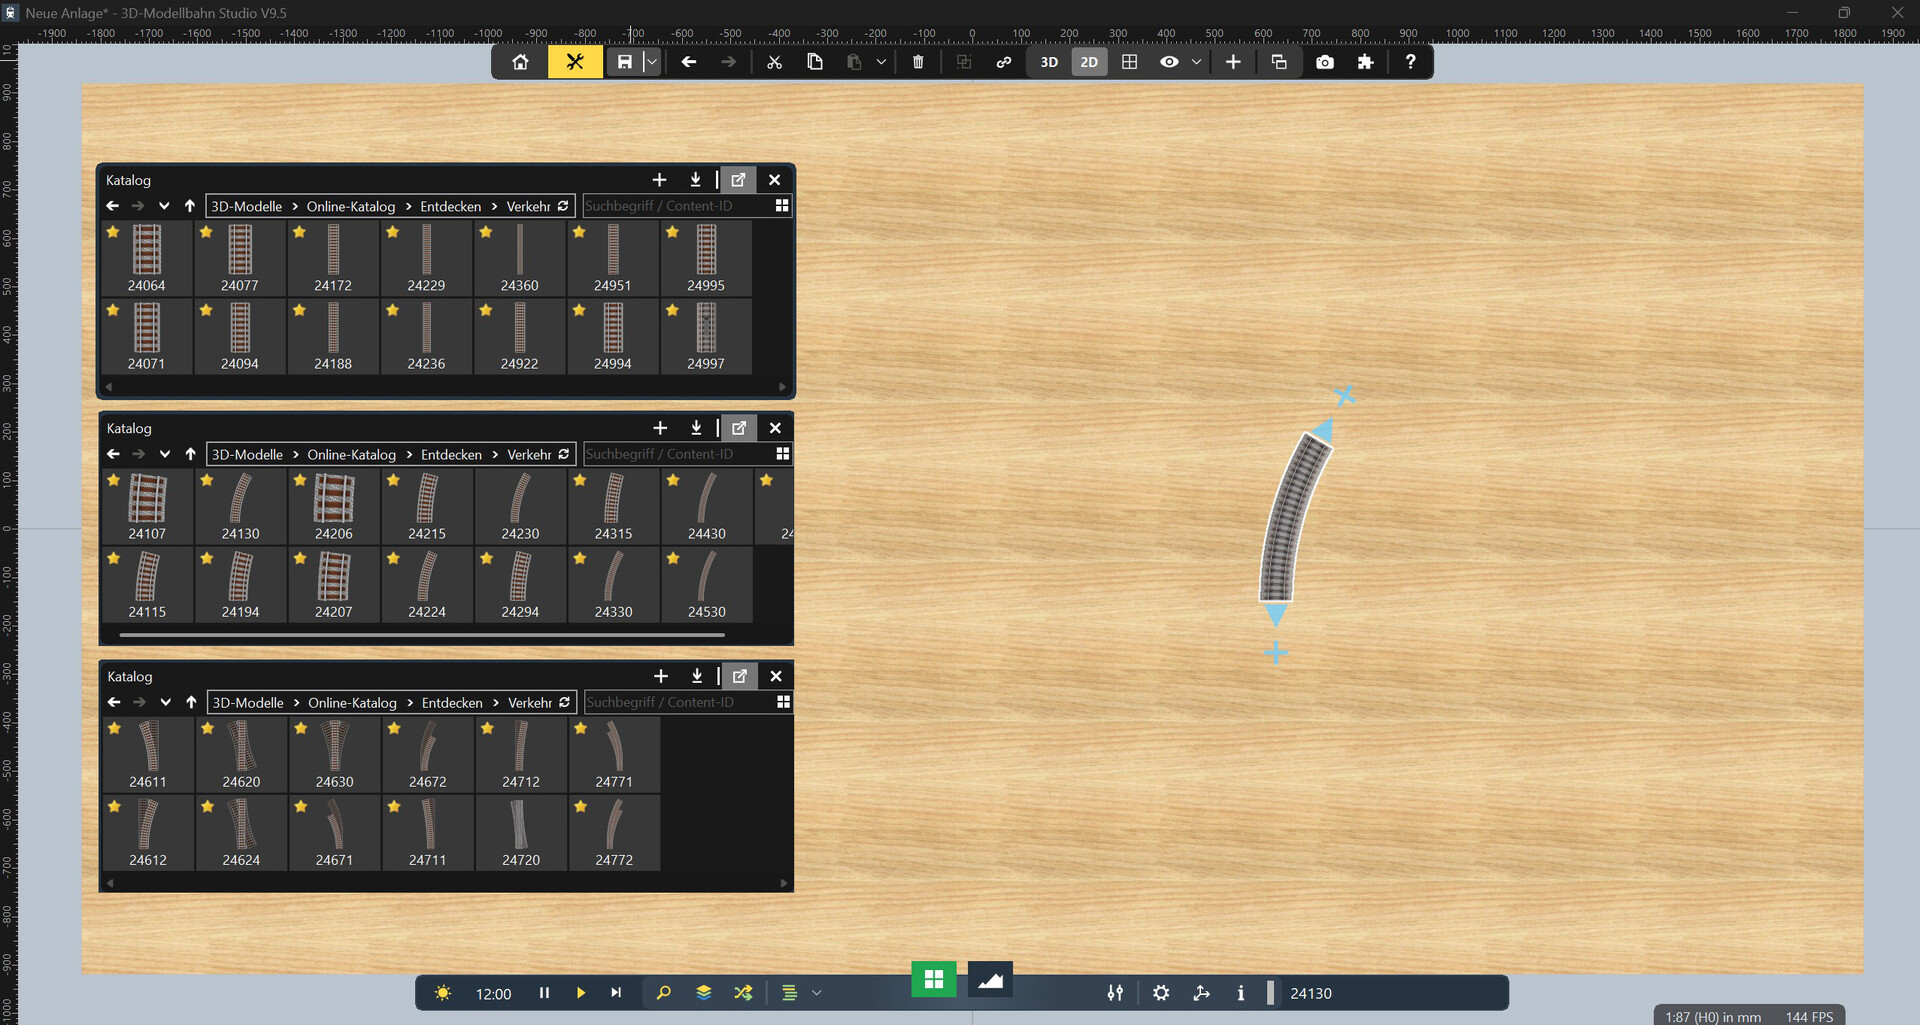
Task: Open the sliders adjustment icon in bottom bar
Action: coord(1115,993)
